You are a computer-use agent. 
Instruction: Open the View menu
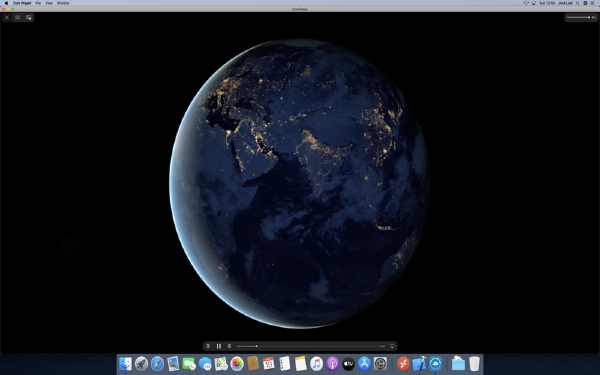tap(49, 3)
